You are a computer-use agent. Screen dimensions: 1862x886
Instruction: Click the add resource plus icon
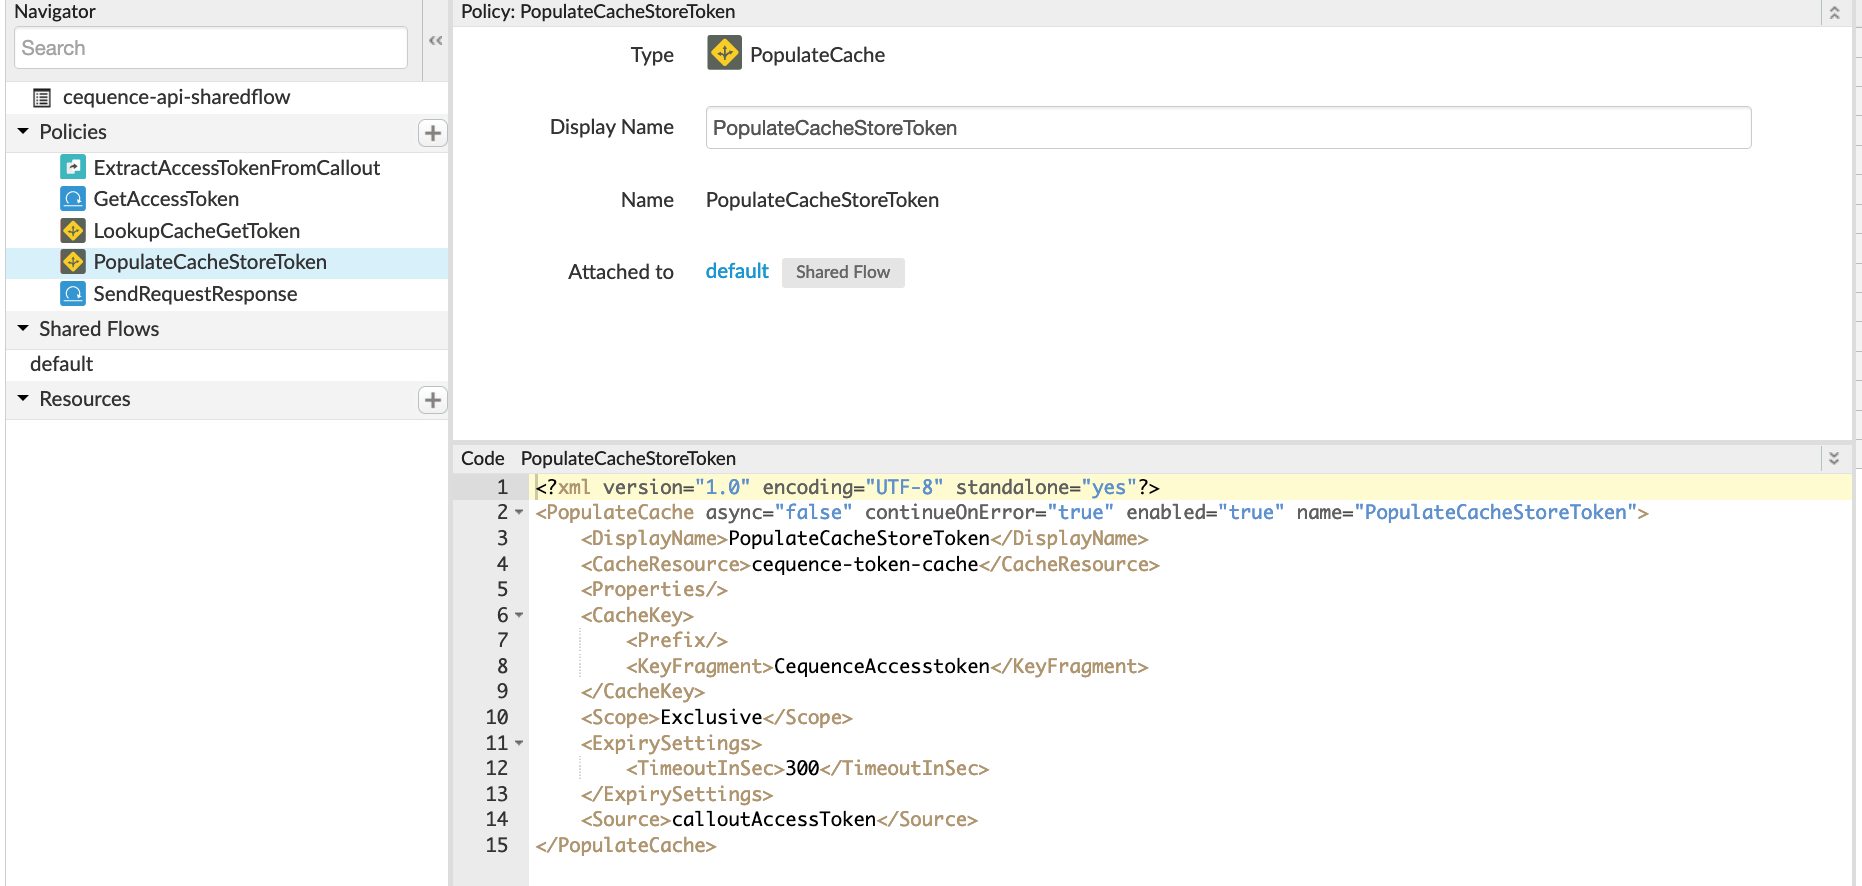(x=432, y=400)
